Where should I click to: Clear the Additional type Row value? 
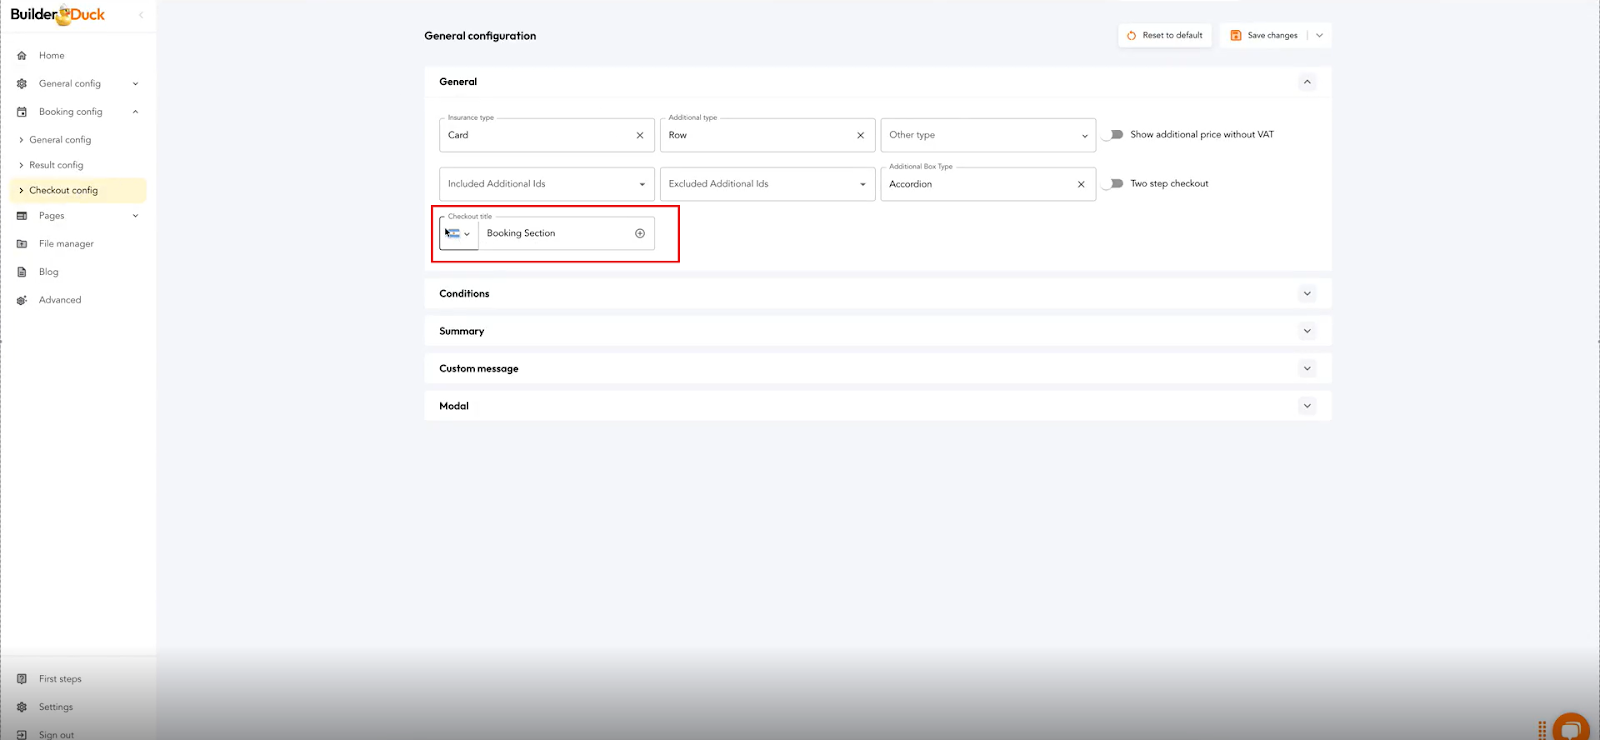(x=860, y=135)
